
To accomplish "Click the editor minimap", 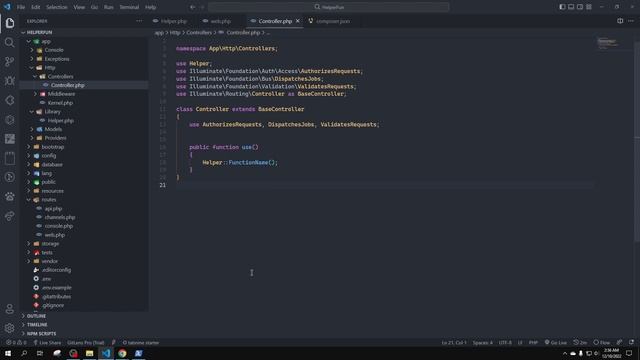I will (x=609, y=43).
